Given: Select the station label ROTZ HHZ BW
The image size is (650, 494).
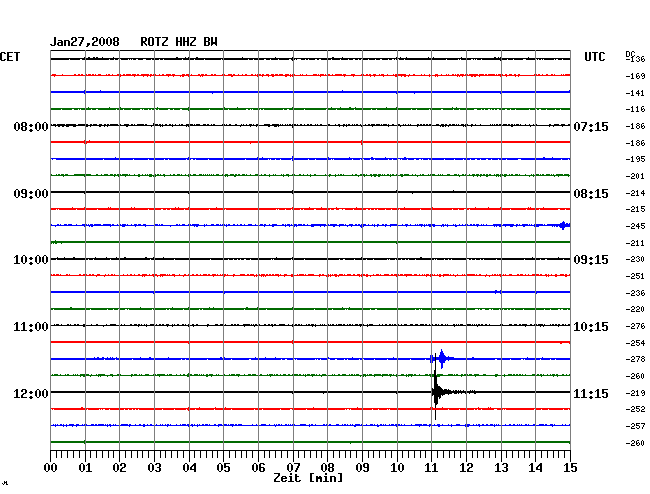Looking at the screenshot, I should tap(179, 42).
